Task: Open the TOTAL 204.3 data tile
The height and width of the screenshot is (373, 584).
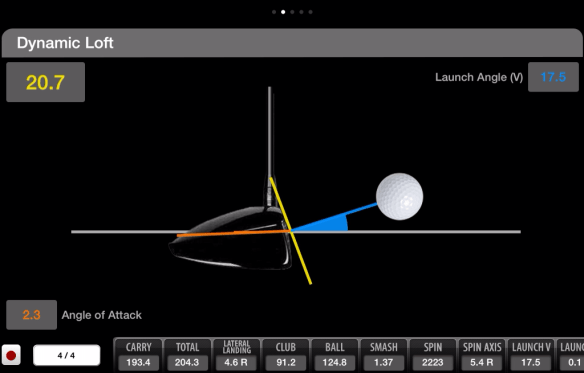Action: 187,355
